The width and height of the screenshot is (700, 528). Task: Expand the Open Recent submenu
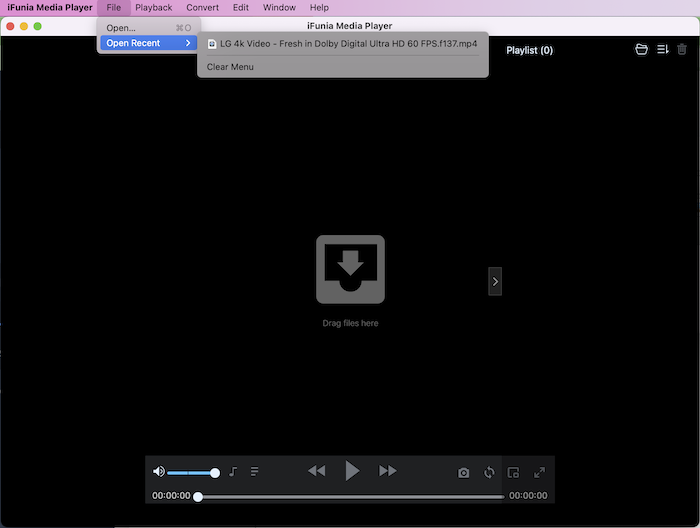(x=148, y=43)
